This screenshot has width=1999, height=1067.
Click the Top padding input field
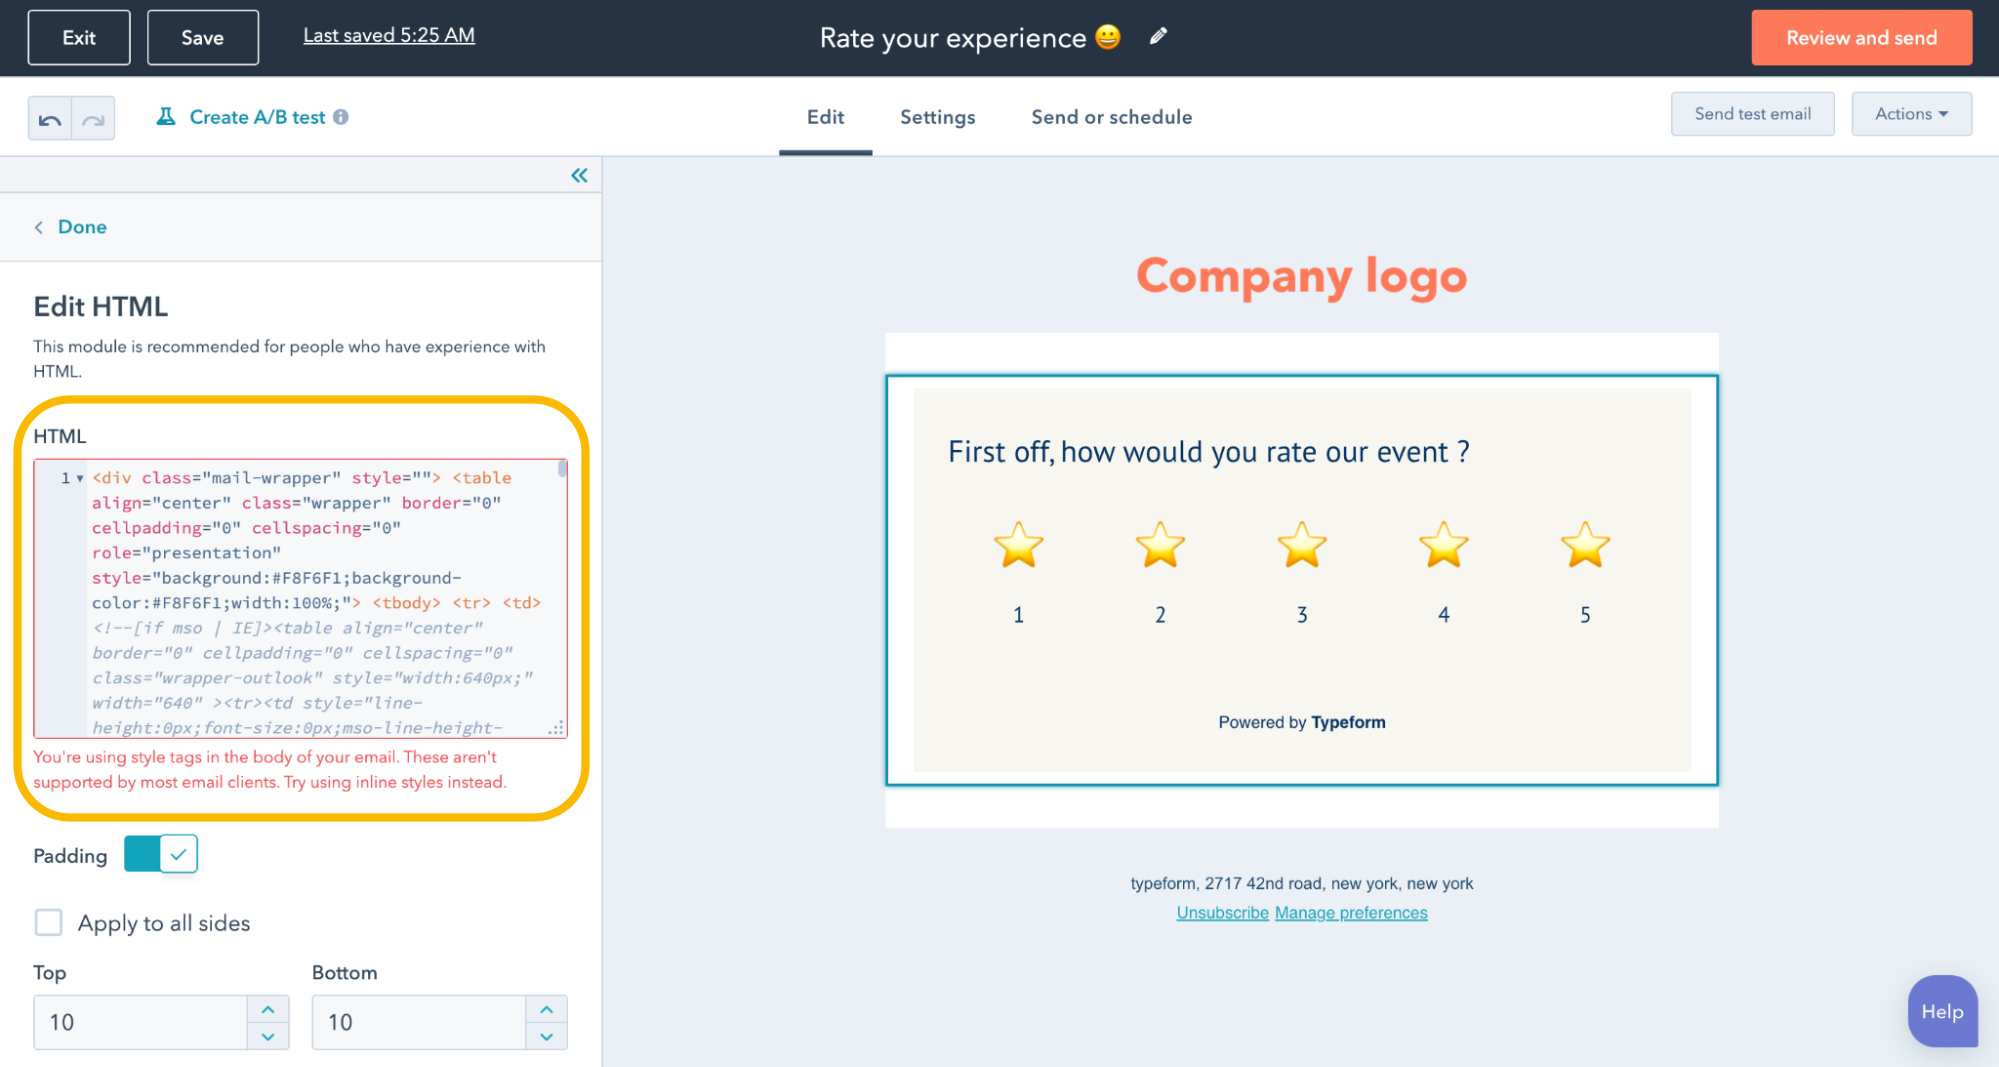pos(140,1022)
